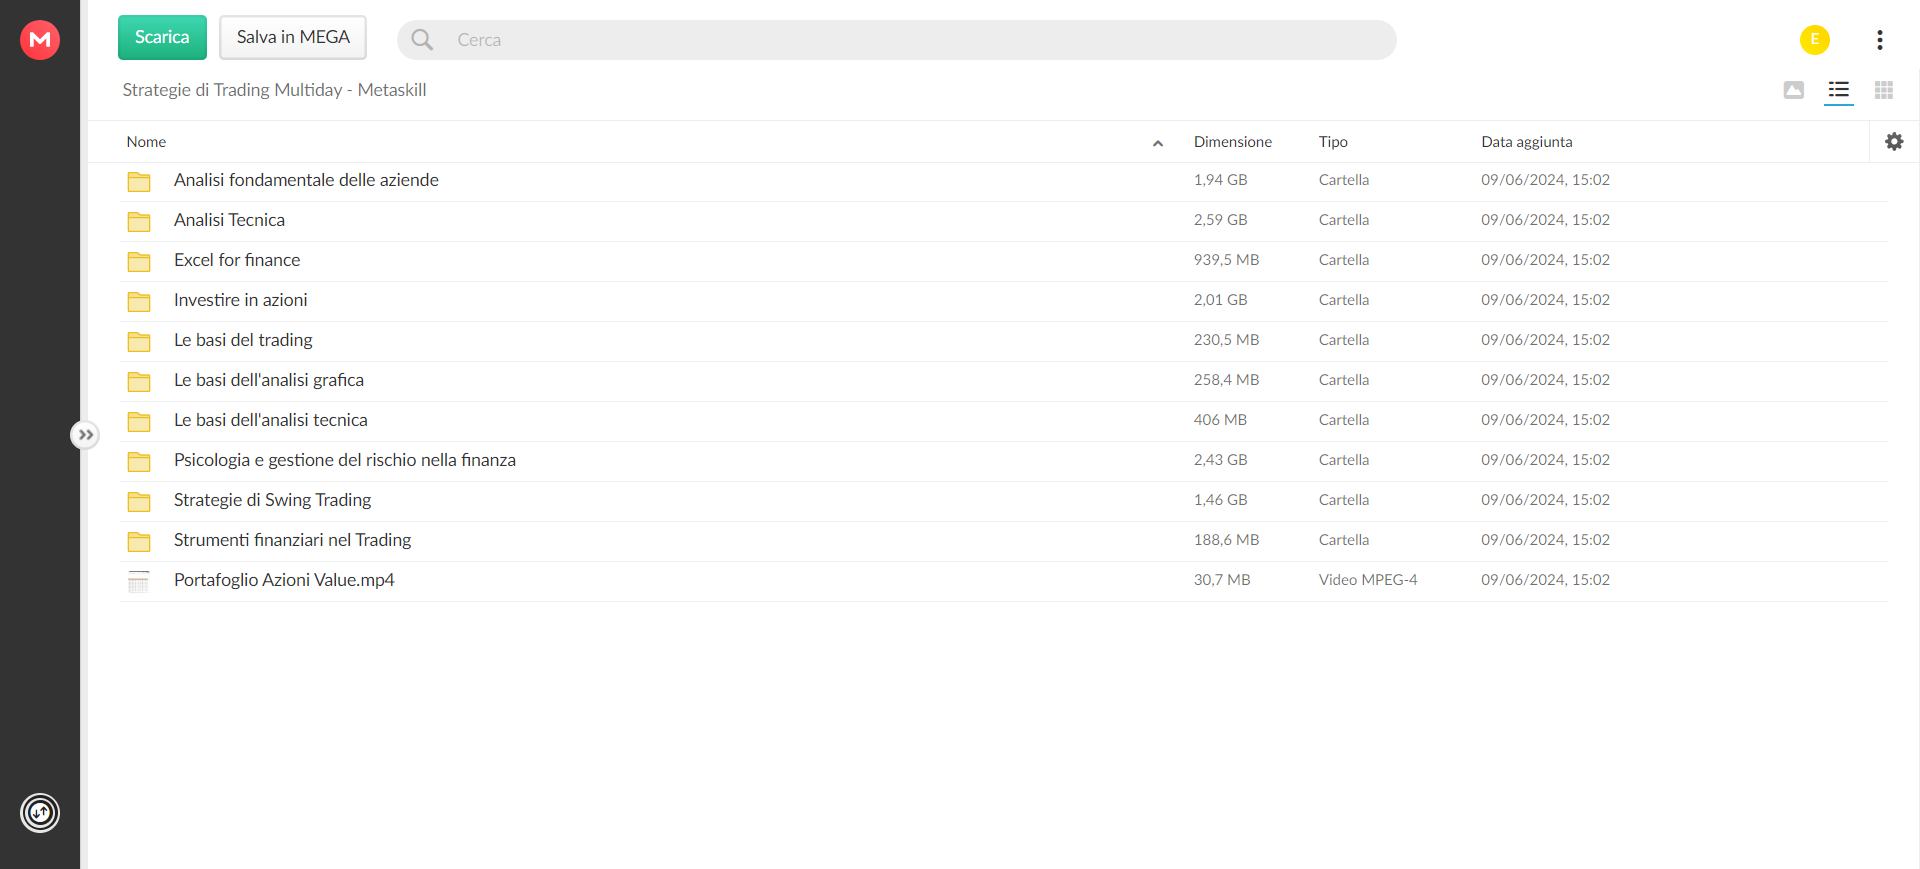Select Le basi dell'analisi tecnica name
The width and height of the screenshot is (1920, 869).
(271, 420)
